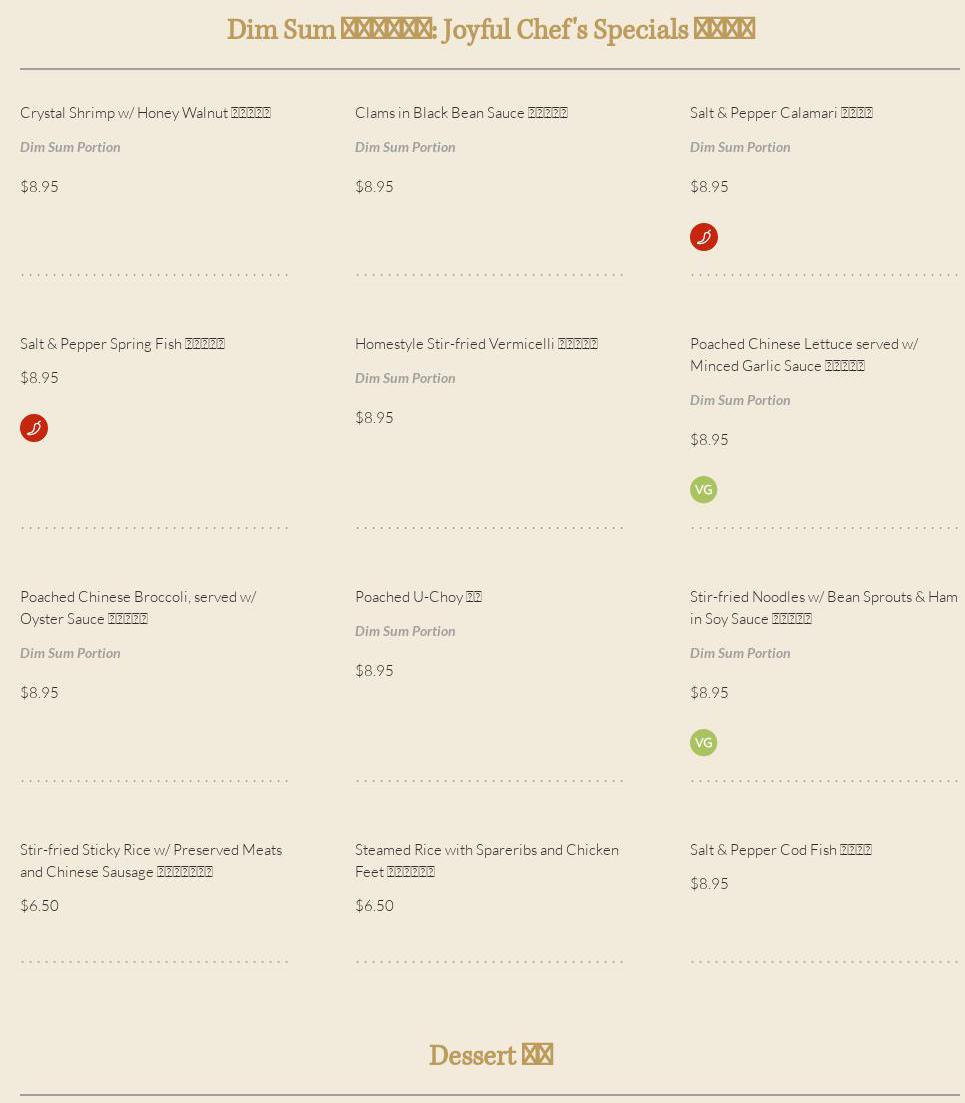Viewport: 965px width, 1103px height.
Task: Click the spicy chili icon under Salt & Pepper Spring Fish
Action: [34, 428]
